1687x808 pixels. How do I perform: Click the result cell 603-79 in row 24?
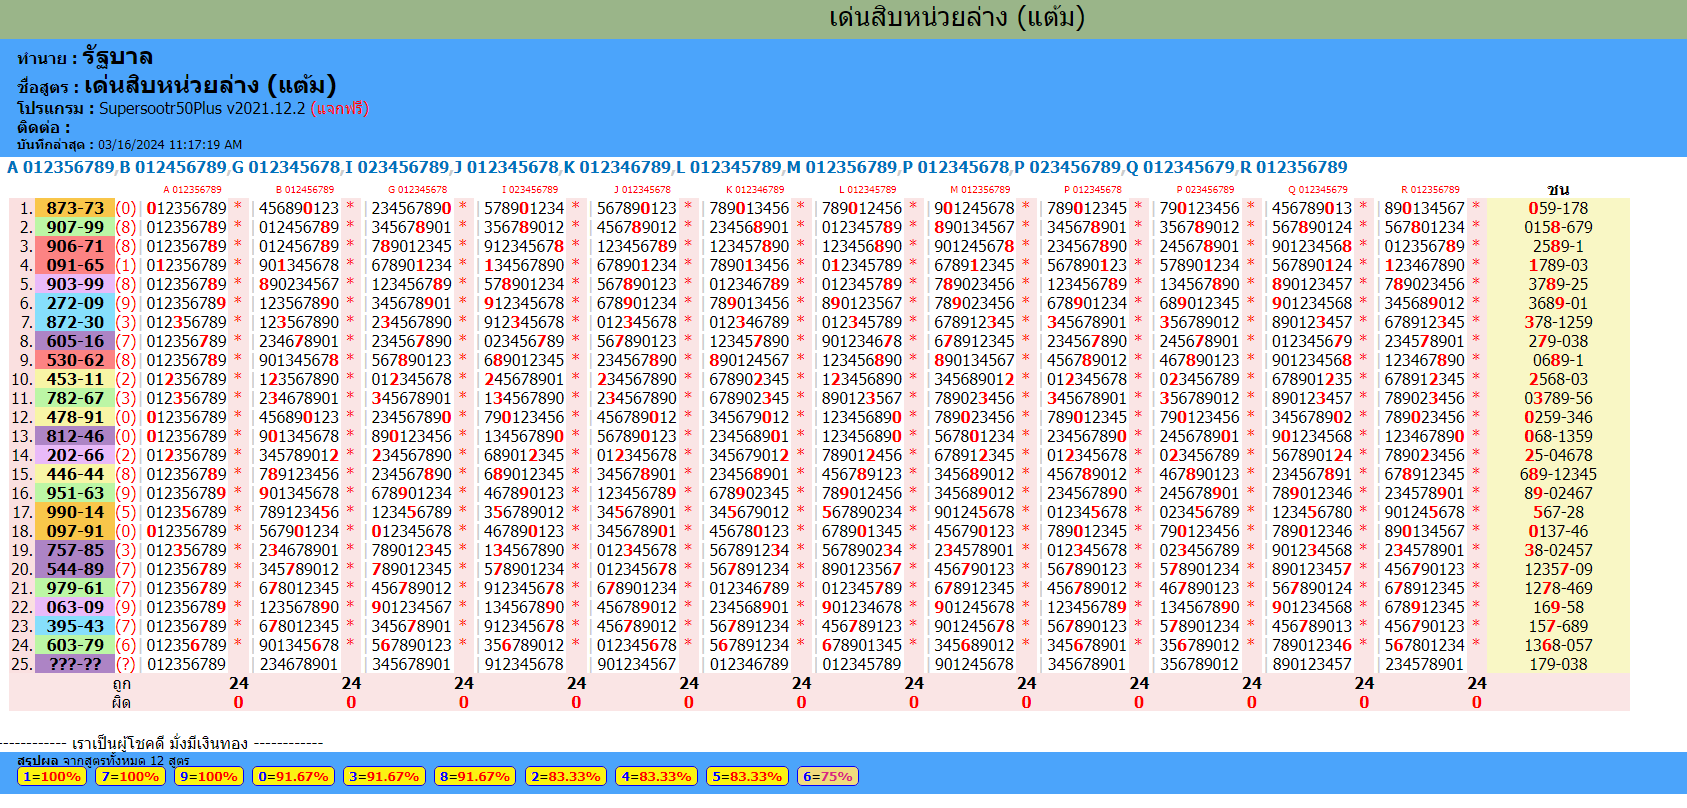pyautogui.click(x=75, y=645)
